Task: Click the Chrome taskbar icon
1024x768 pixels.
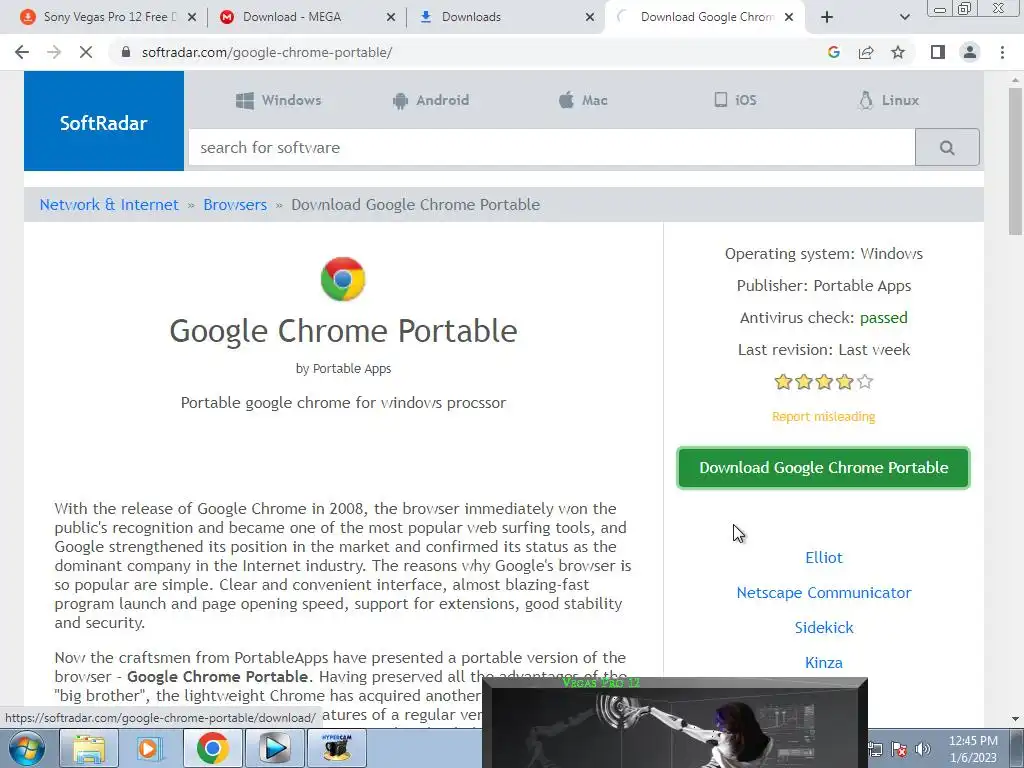Action: click(212, 748)
